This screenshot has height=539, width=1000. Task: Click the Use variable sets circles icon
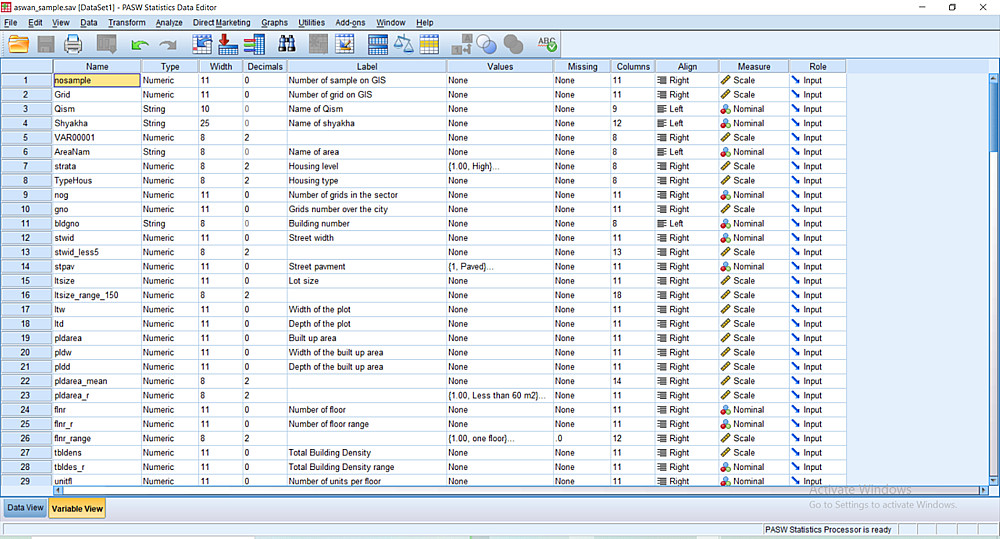[487, 44]
